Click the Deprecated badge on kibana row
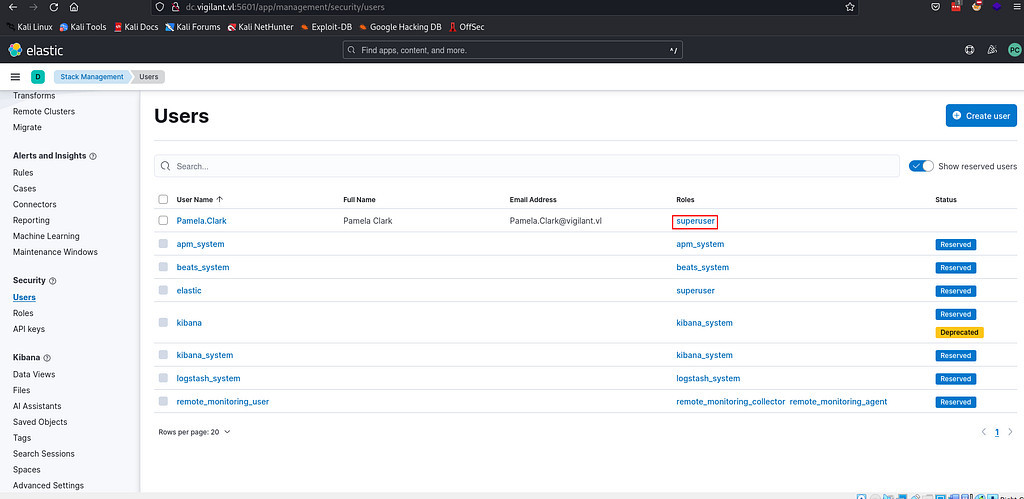 click(x=959, y=332)
